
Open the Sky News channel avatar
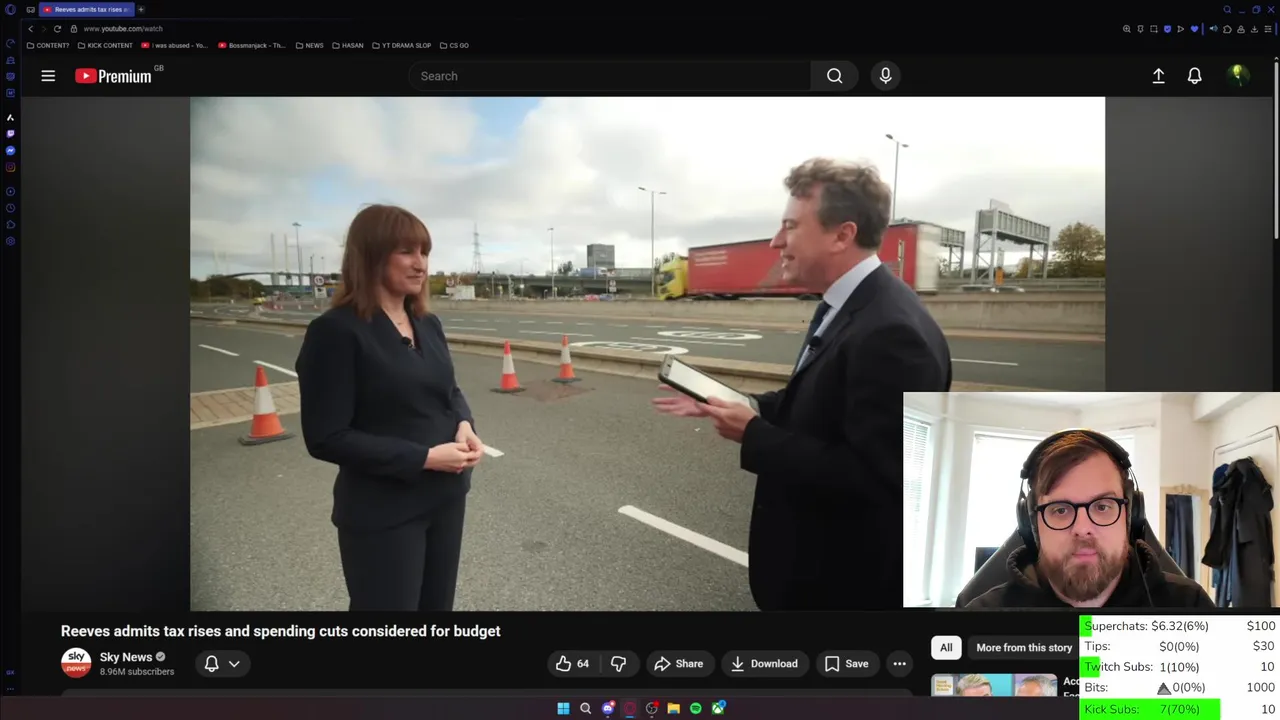point(76,663)
